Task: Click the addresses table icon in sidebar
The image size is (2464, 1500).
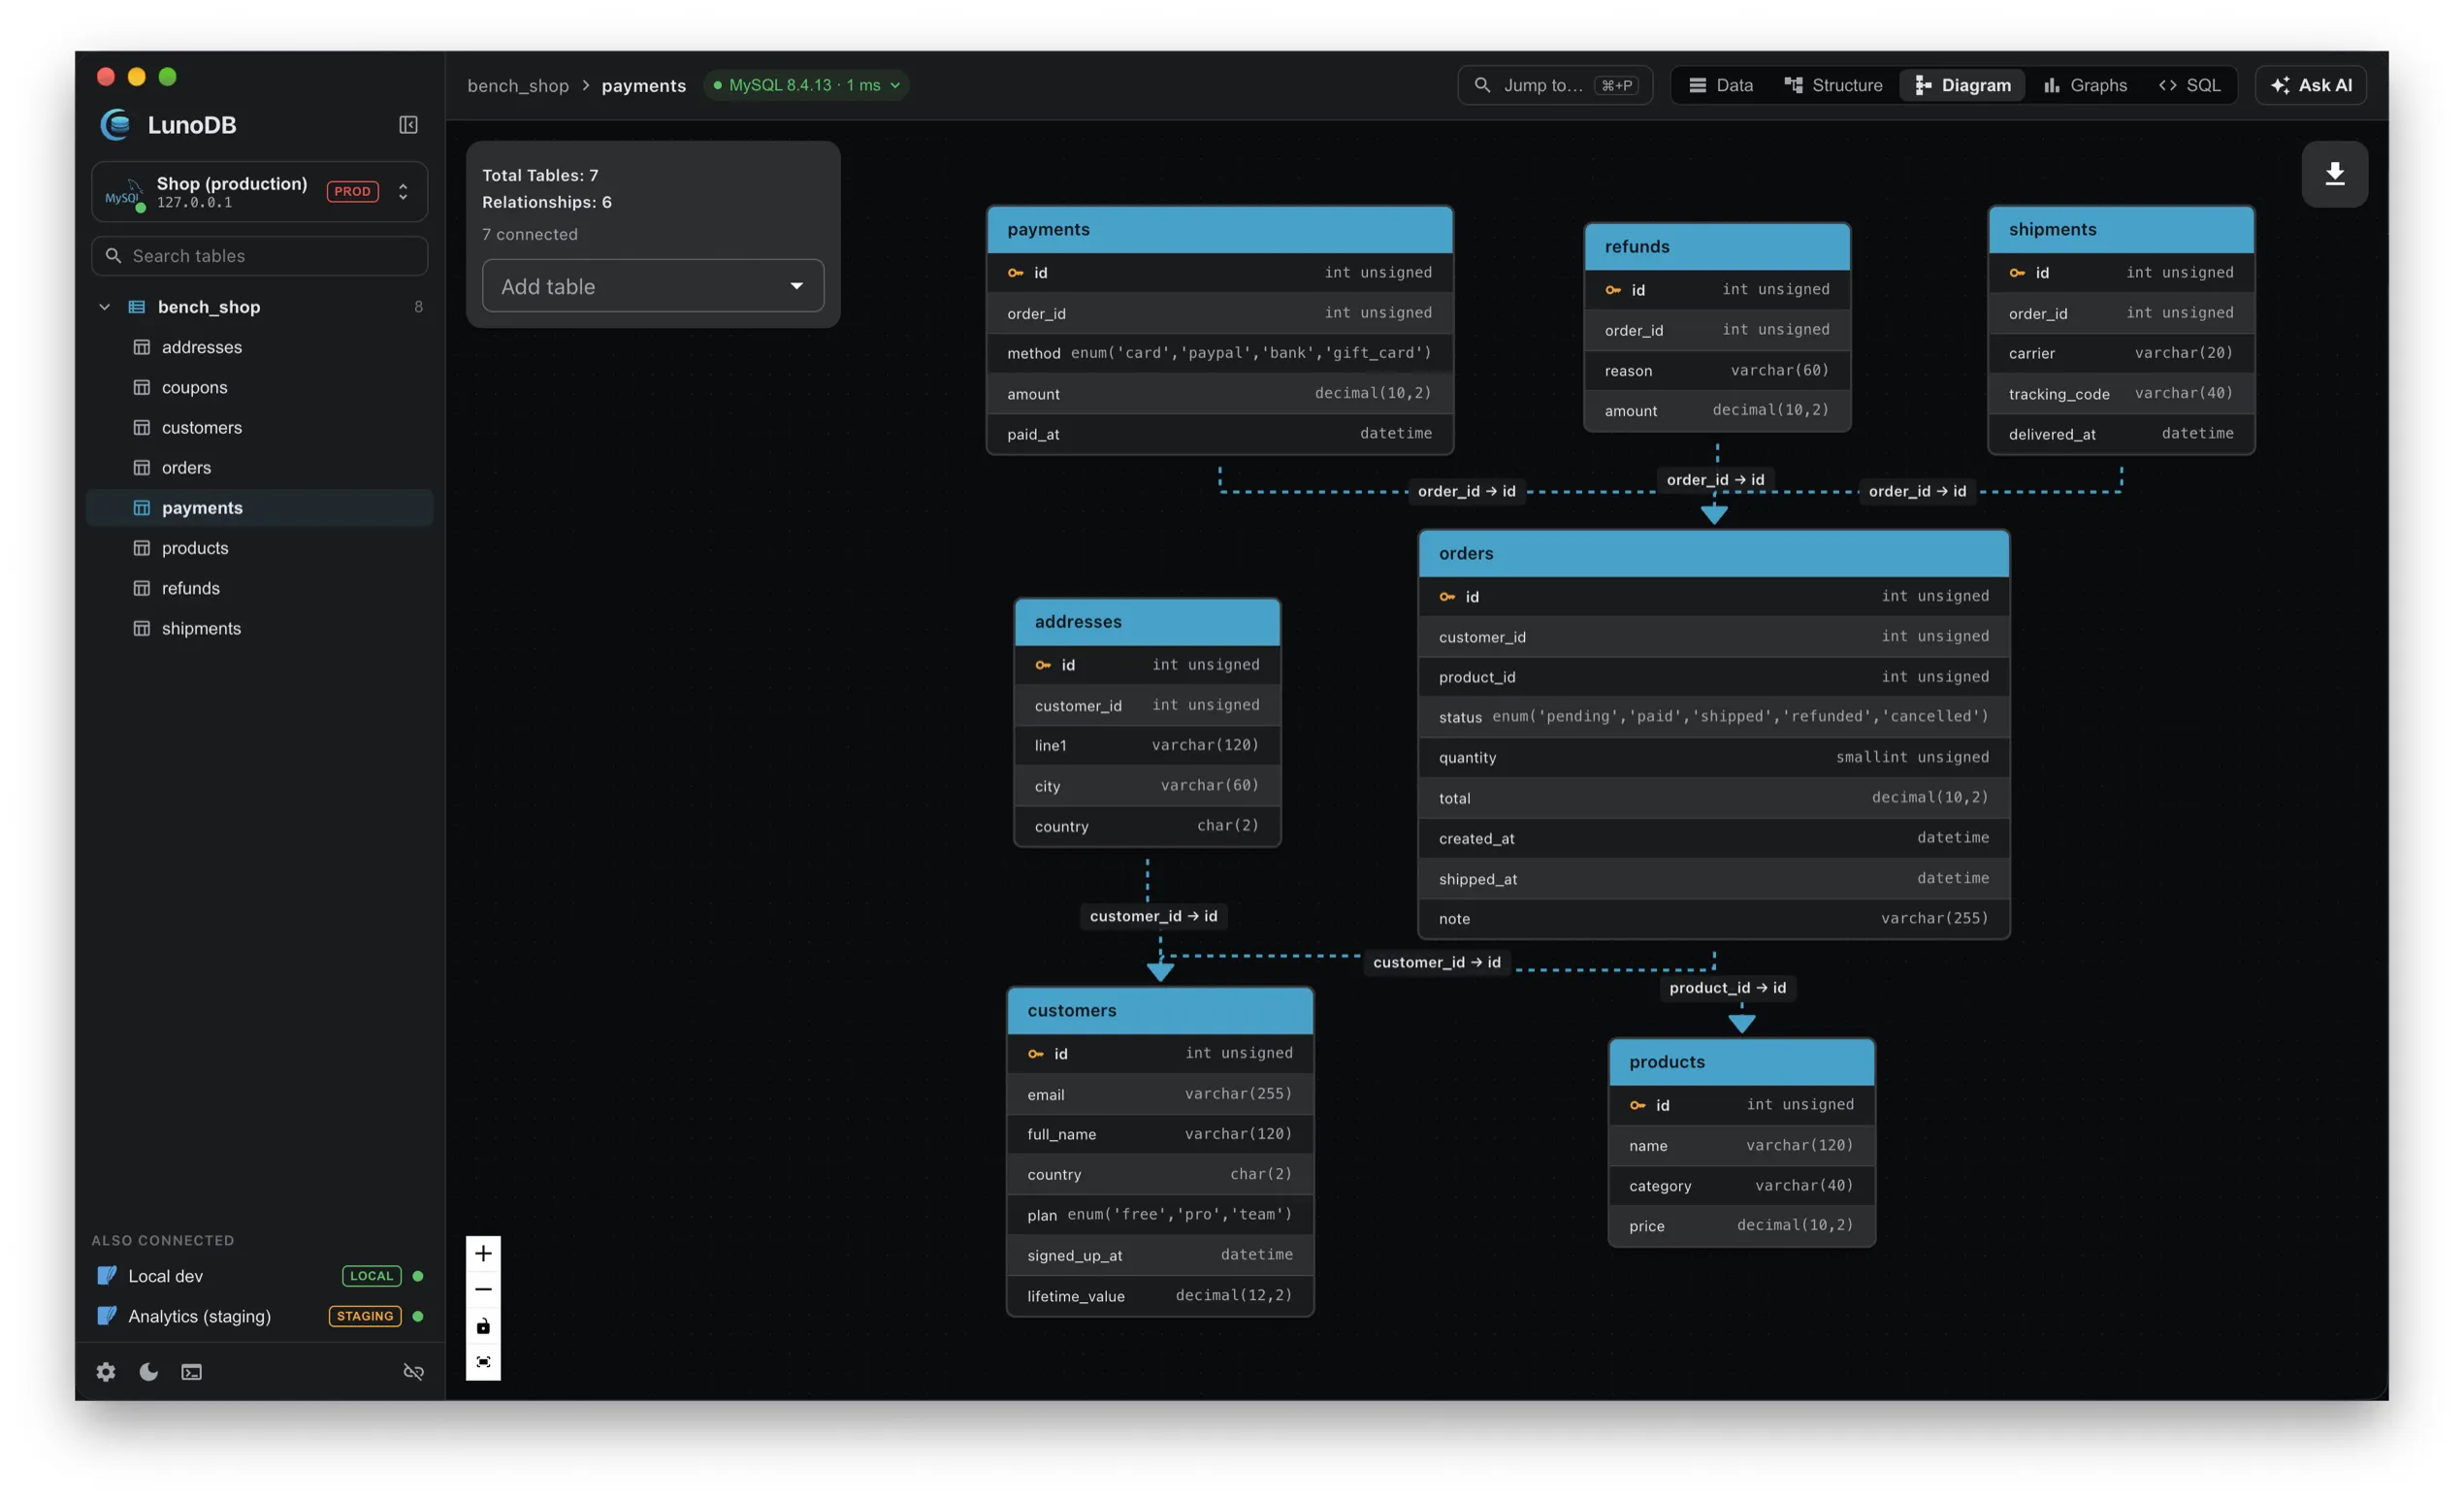Action: [x=142, y=347]
